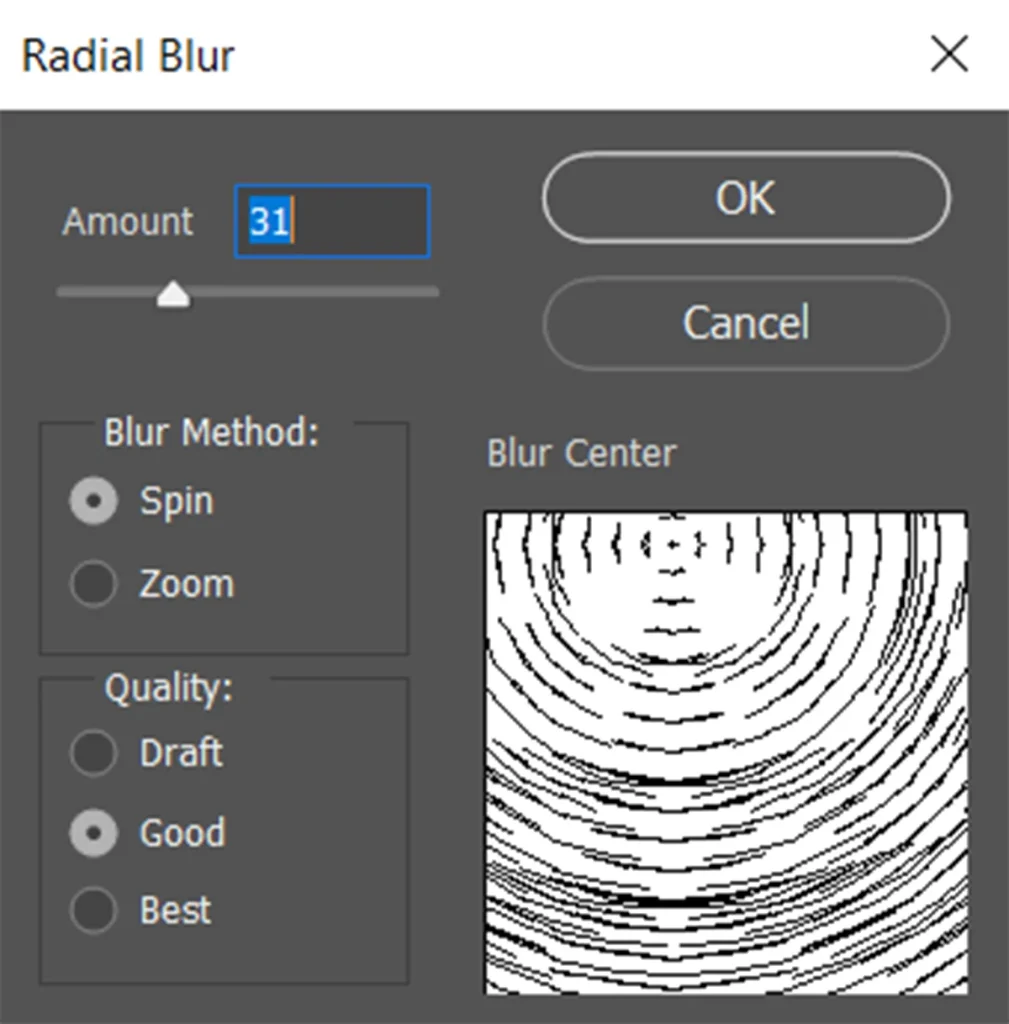Click the Amount slider track left of the handle
This screenshot has width=1009, height=1024.
100,292
